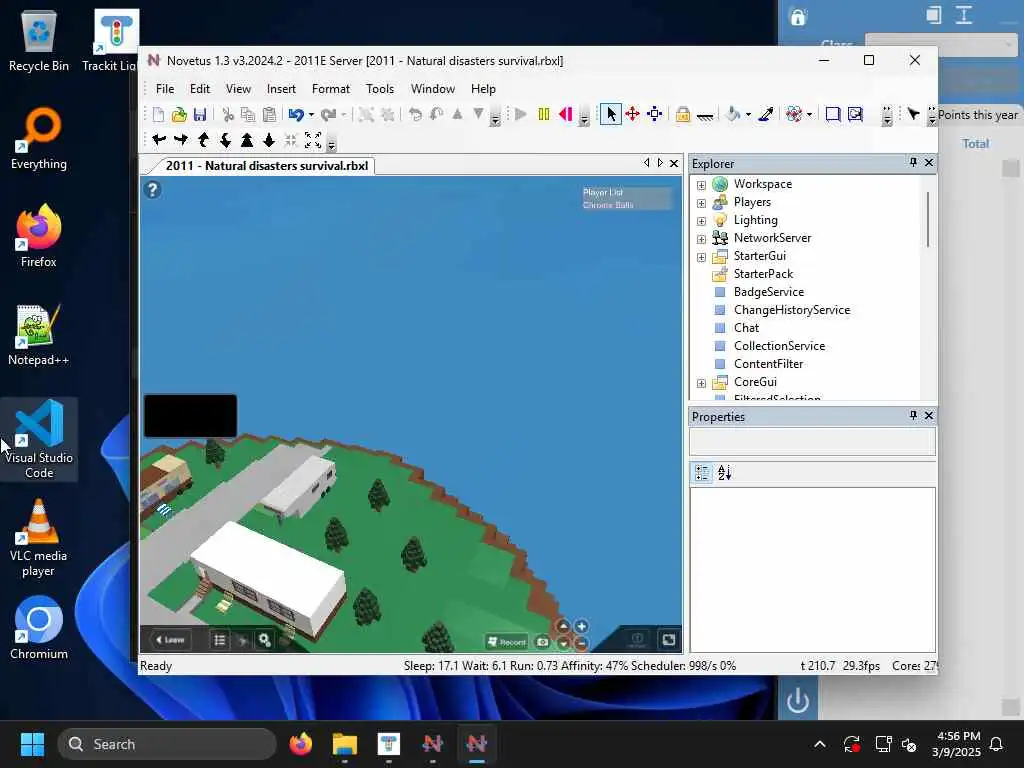Viewport: 1024px width, 768px height.
Task: Click the Copy icon in toolbar
Action: (248, 114)
